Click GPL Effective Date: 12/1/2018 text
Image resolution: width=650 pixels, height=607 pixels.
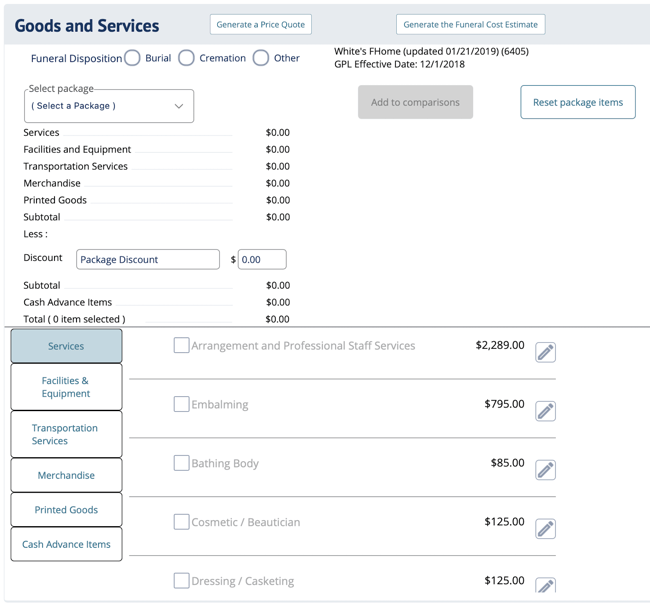(399, 64)
